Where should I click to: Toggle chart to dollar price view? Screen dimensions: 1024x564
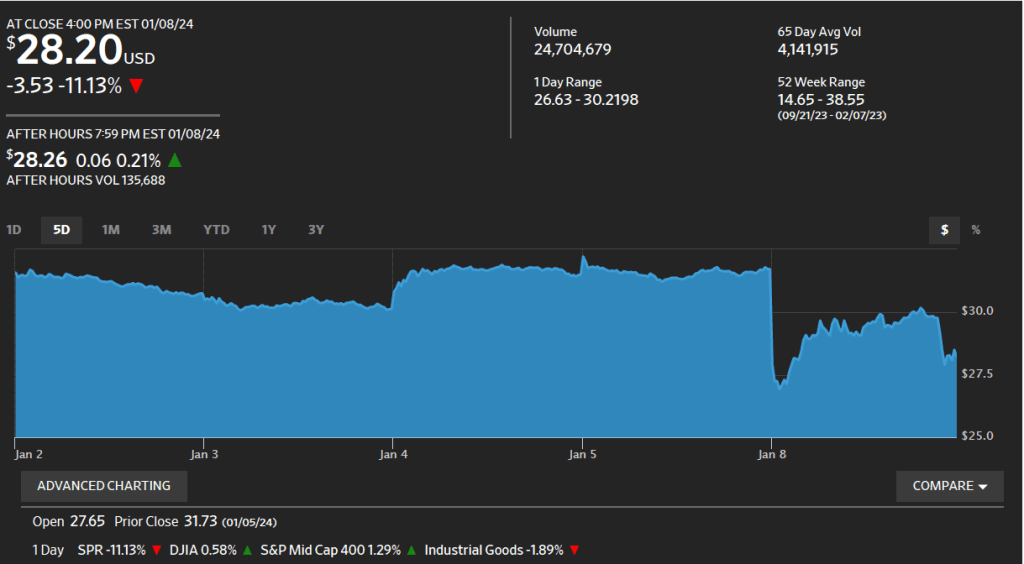944,230
